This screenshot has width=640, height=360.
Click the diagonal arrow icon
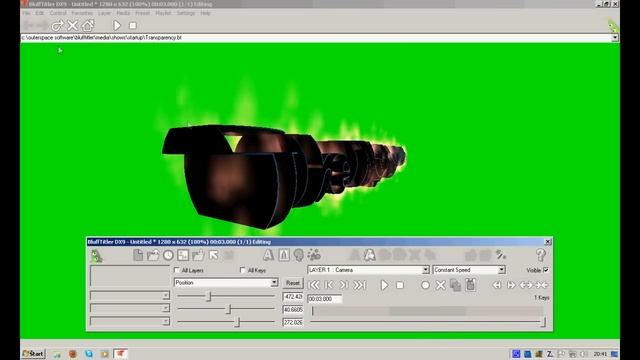[x=213, y=256]
